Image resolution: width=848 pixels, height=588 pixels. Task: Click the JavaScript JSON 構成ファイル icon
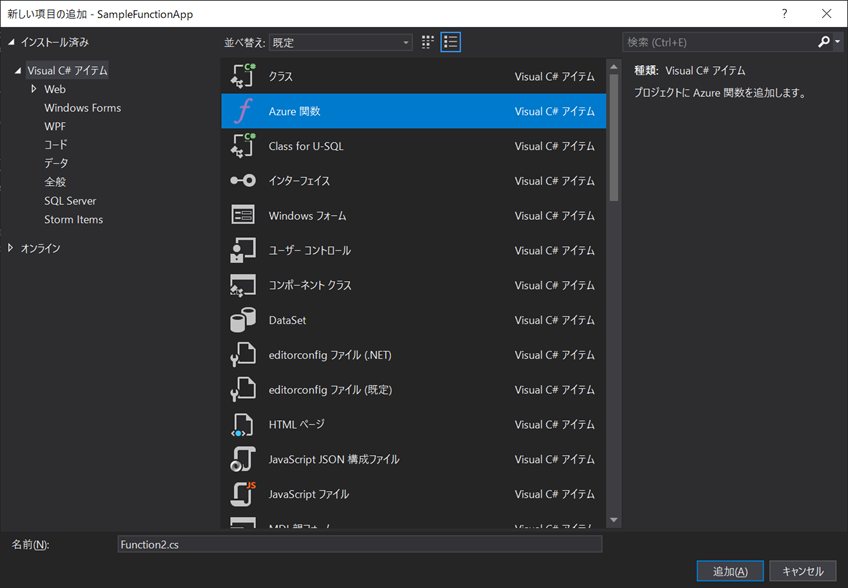coord(243,459)
